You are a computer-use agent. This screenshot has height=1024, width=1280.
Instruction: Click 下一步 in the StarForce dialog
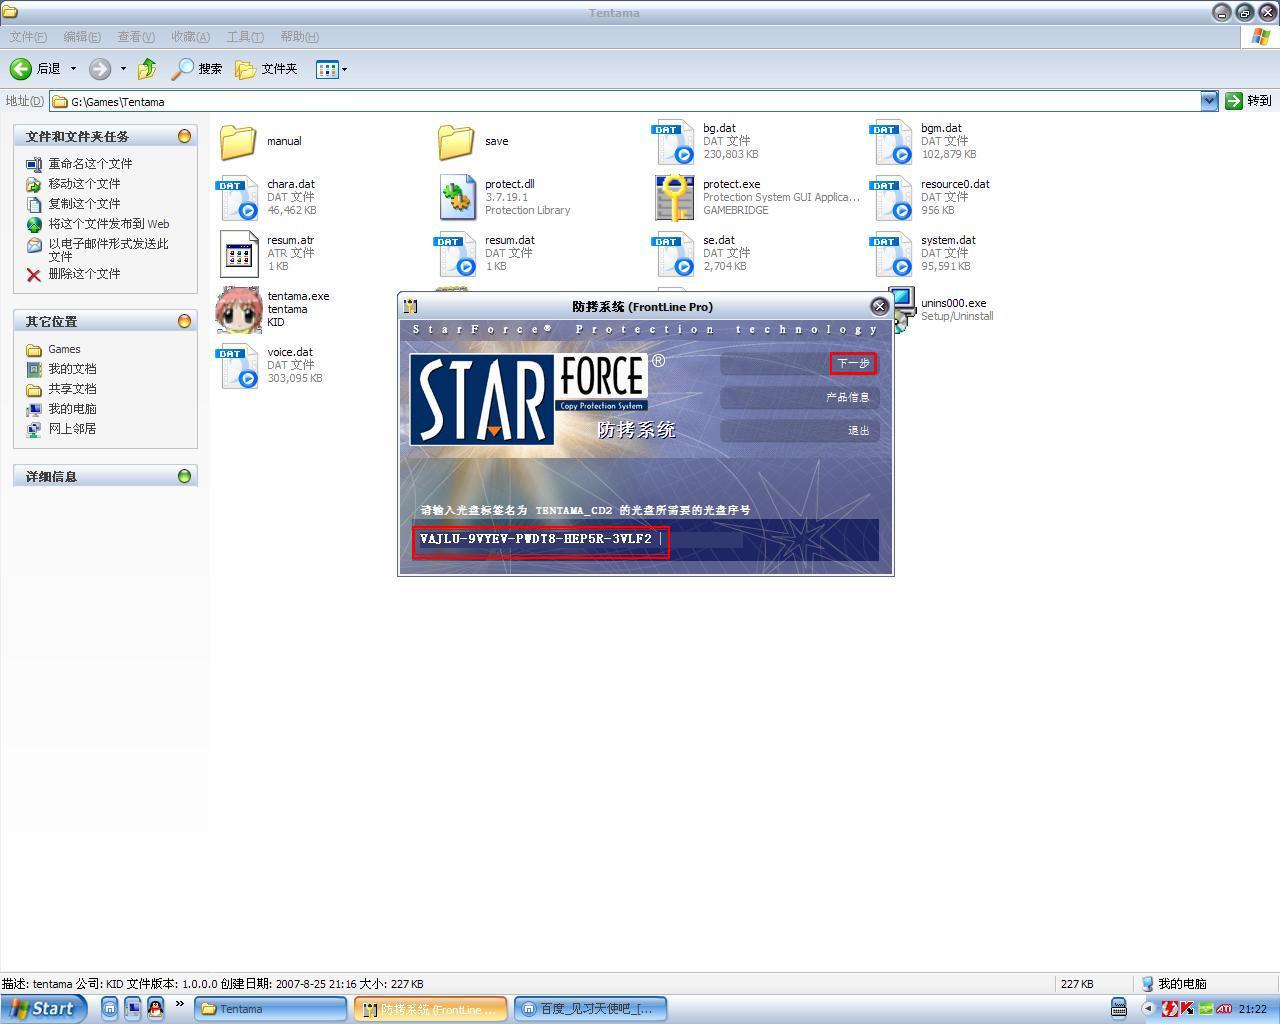[852, 363]
